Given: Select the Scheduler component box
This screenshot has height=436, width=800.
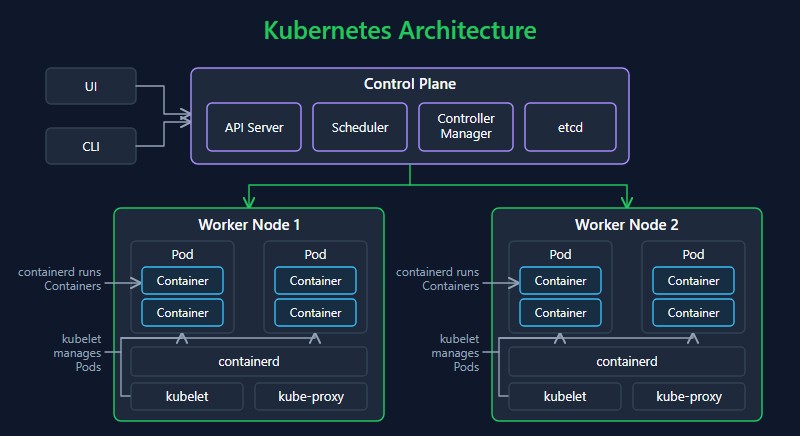Looking at the screenshot, I should [x=360, y=127].
